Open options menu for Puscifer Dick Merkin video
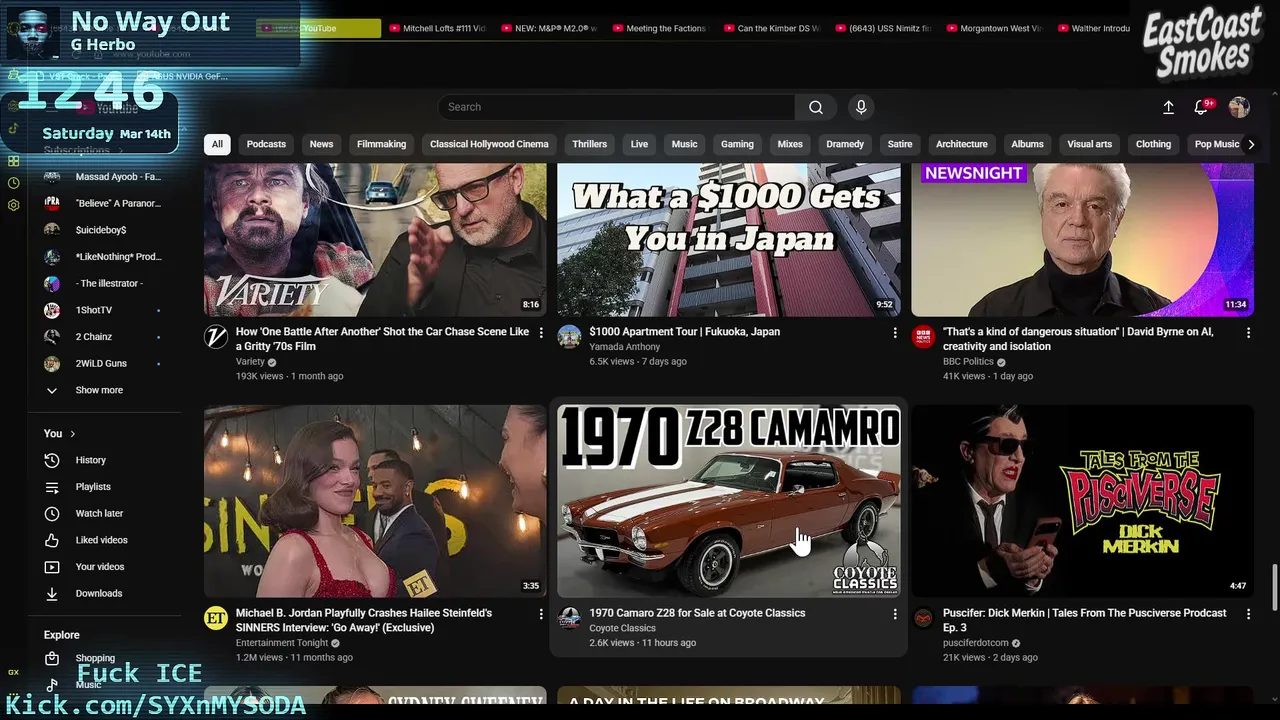The height and width of the screenshot is (720, 1280). pyautogui.click(x=1248, y=614)
